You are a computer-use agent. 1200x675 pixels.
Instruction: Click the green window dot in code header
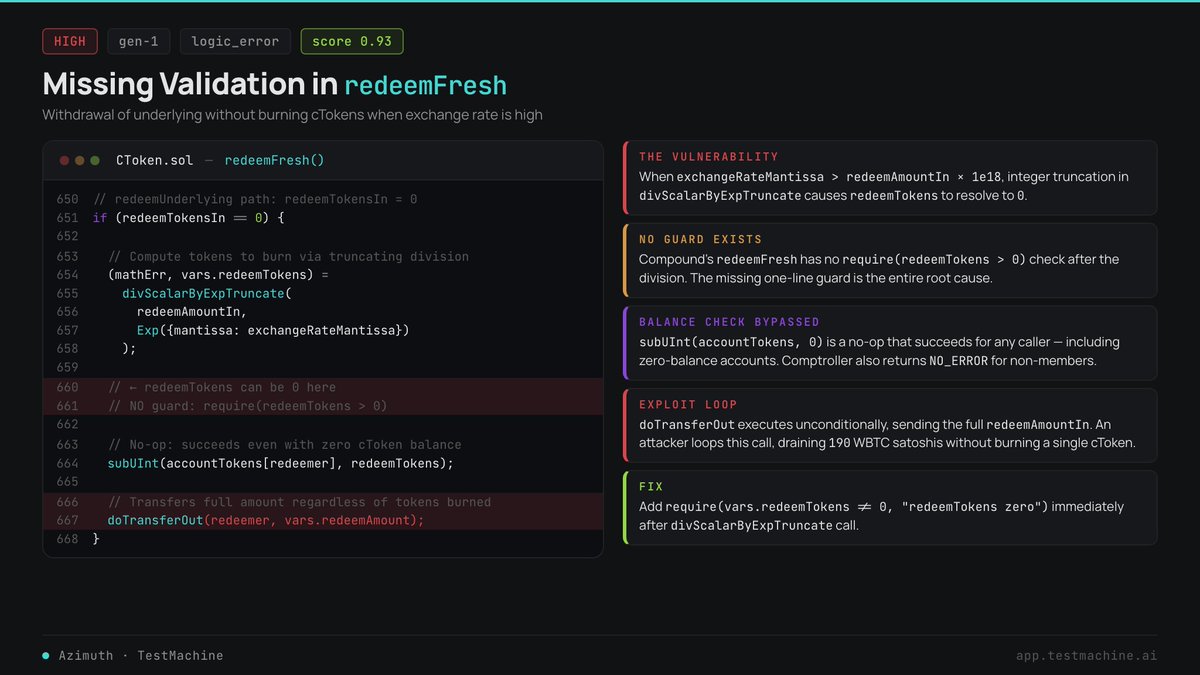click(95, 160)
